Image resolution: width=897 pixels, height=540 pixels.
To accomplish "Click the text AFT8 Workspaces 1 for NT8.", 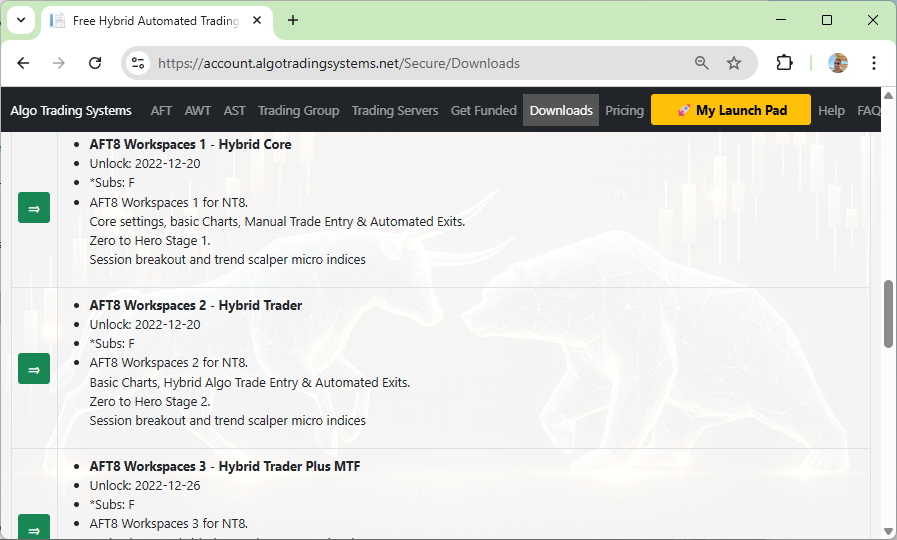I will (x=169, y=202).
